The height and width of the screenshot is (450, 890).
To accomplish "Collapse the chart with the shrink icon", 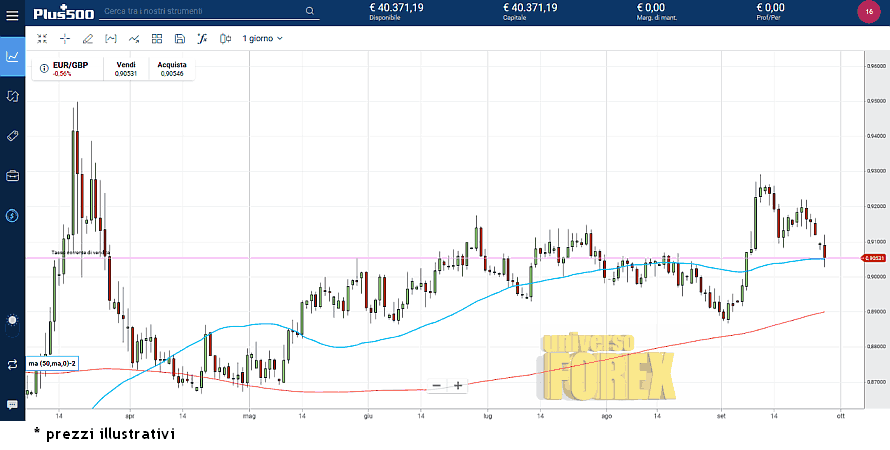I will pos(41,39).
